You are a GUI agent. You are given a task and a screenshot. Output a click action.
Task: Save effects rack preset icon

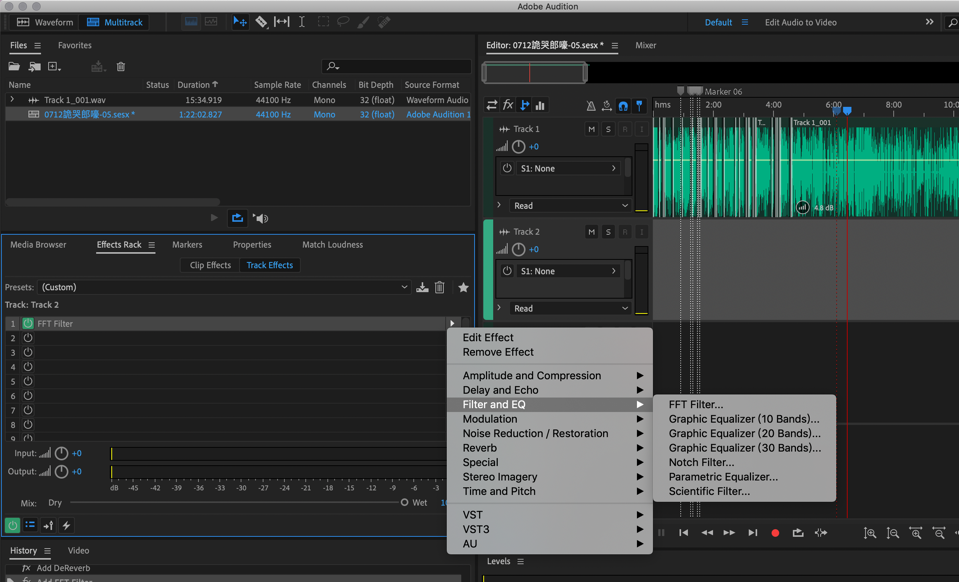[x=422, y=287]
